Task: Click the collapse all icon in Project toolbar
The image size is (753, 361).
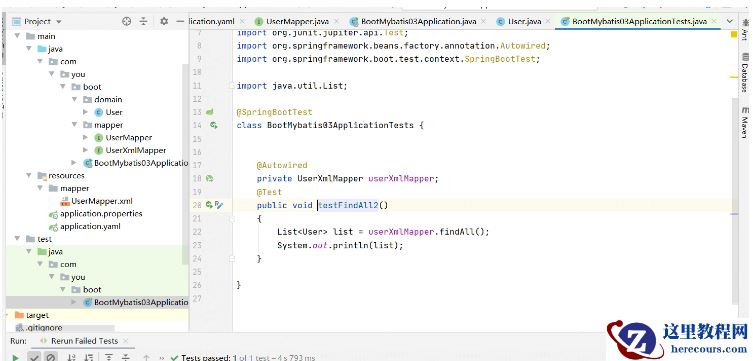Action: coord(144,21)
